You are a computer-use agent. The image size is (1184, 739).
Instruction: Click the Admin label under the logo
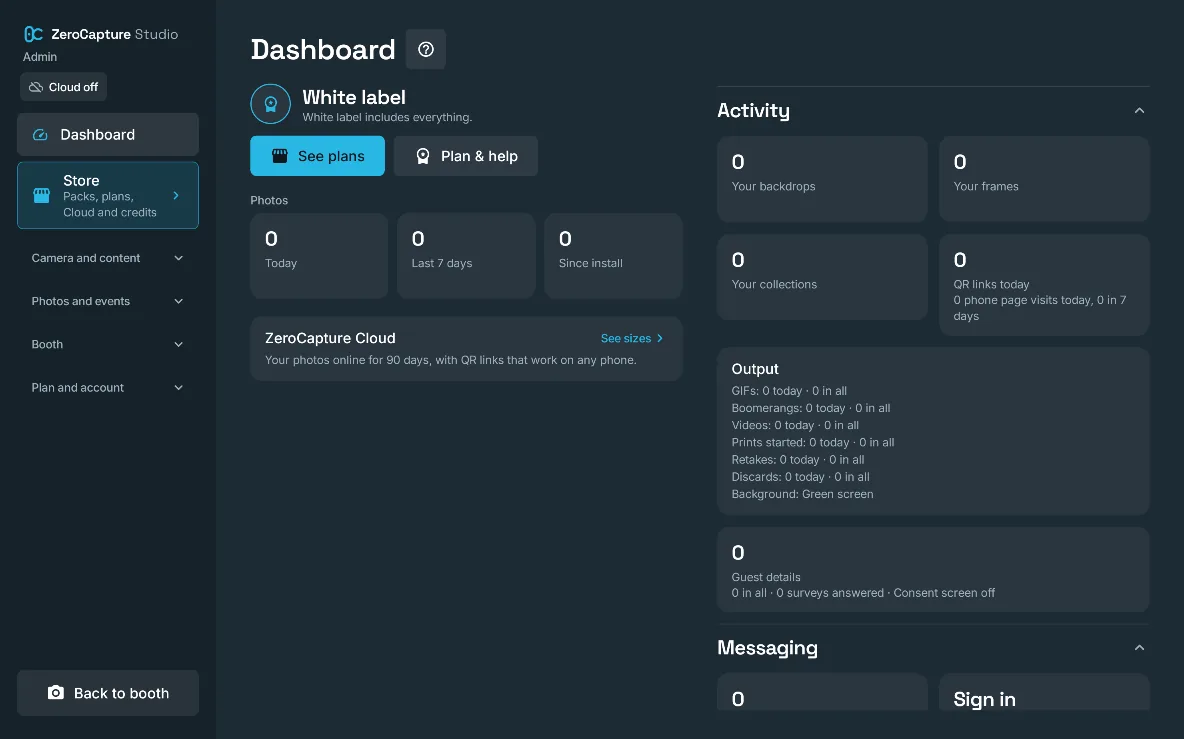tap(40, 57)
